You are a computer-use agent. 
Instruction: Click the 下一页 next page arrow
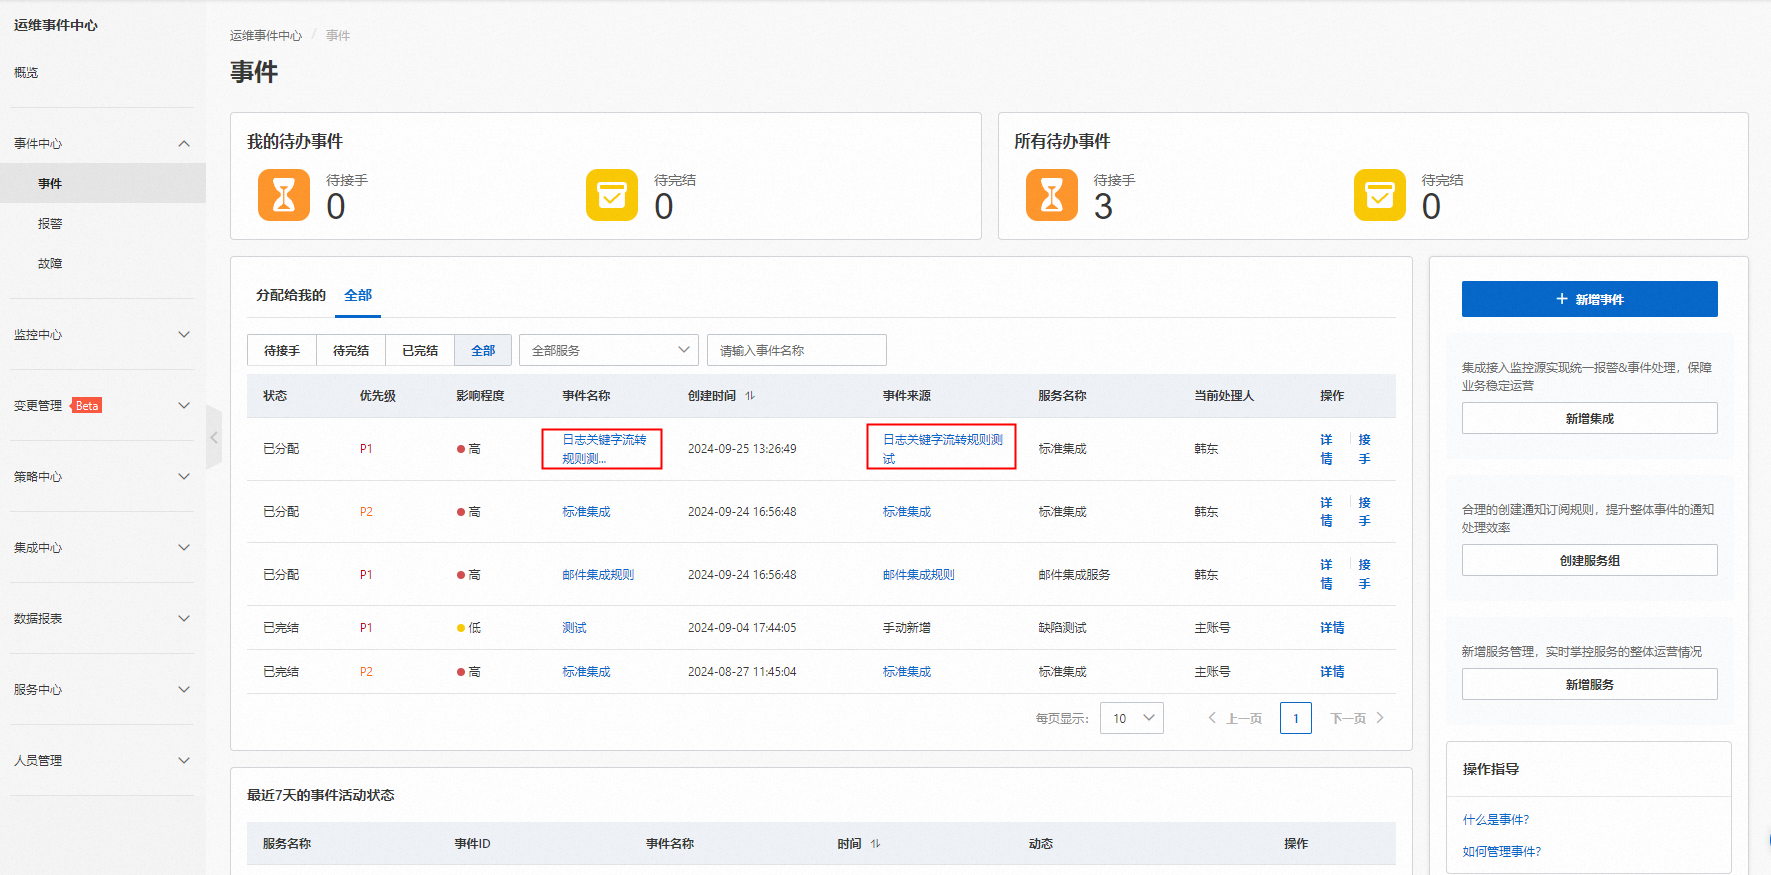click(x=1380, y=718)
